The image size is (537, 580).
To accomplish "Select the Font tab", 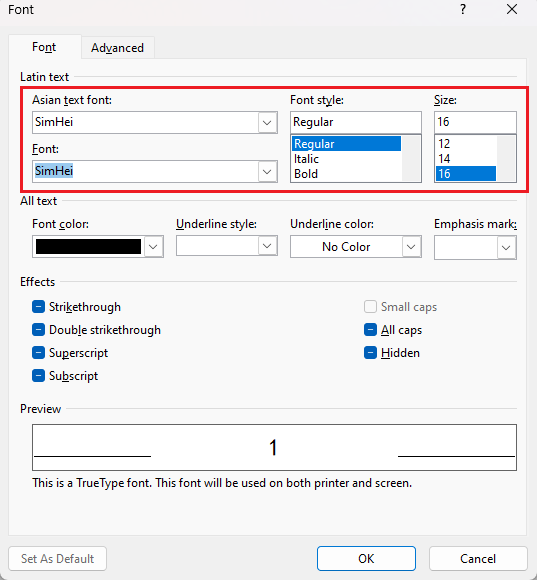I will [x=44, y=47].
